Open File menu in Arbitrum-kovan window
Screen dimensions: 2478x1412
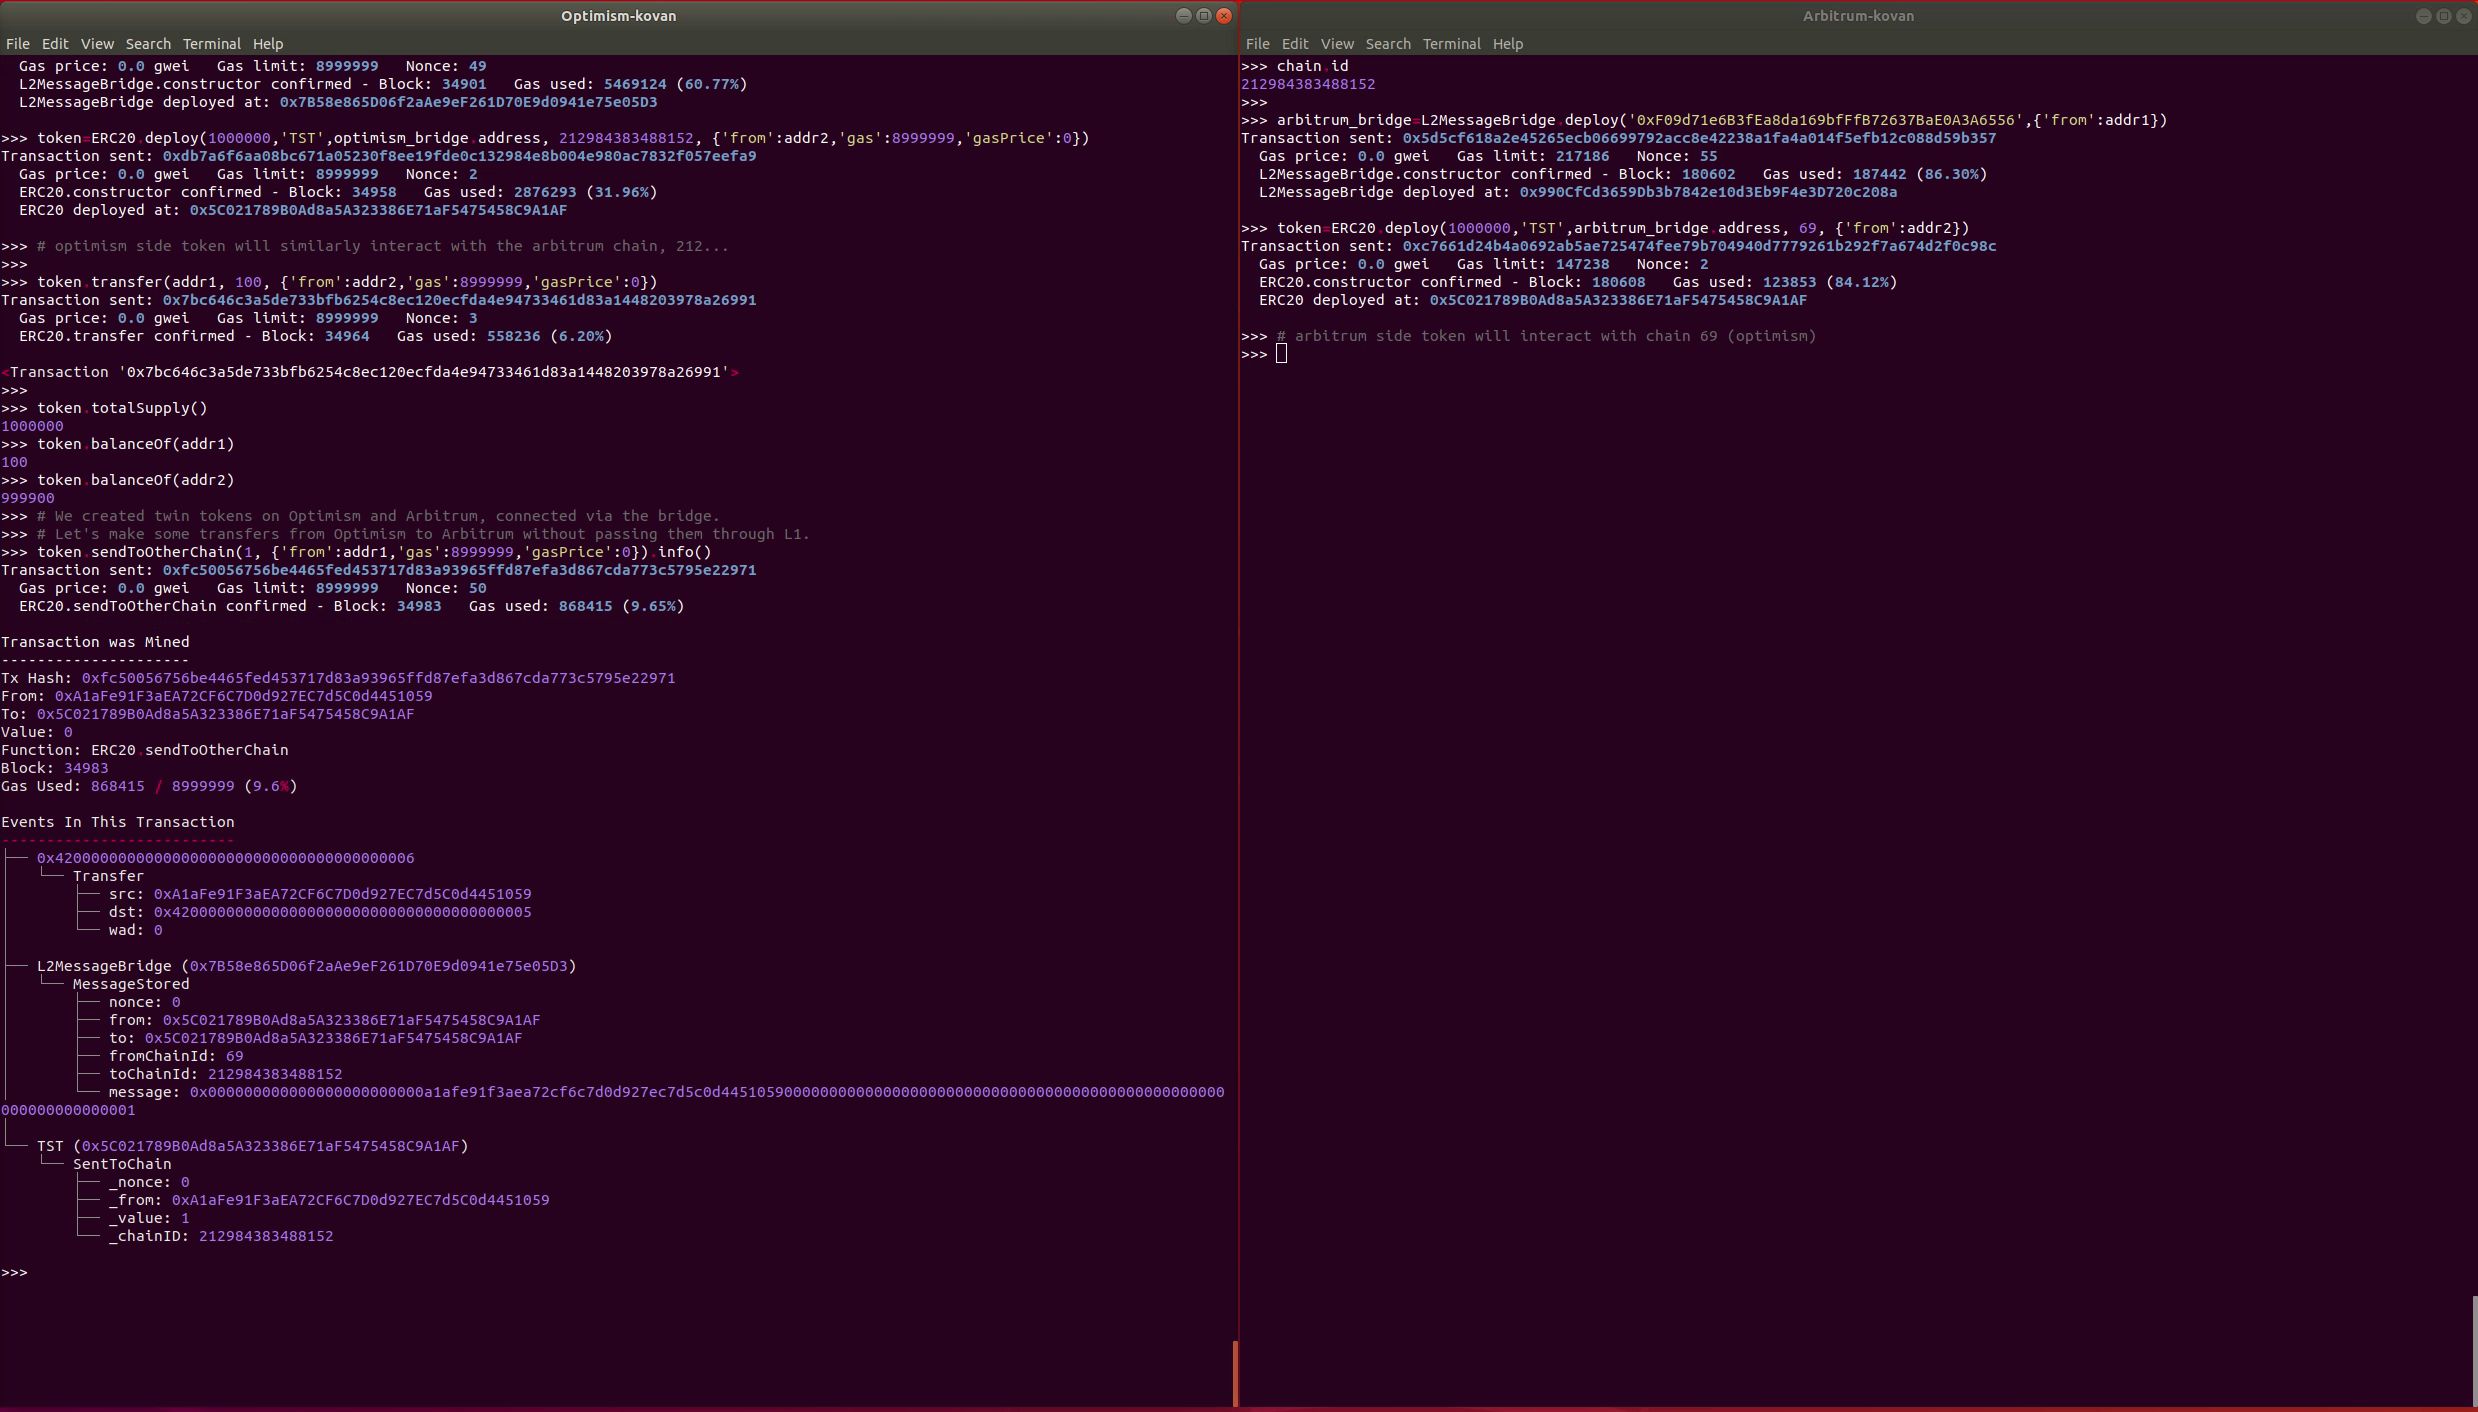(x=1257, y=44)
